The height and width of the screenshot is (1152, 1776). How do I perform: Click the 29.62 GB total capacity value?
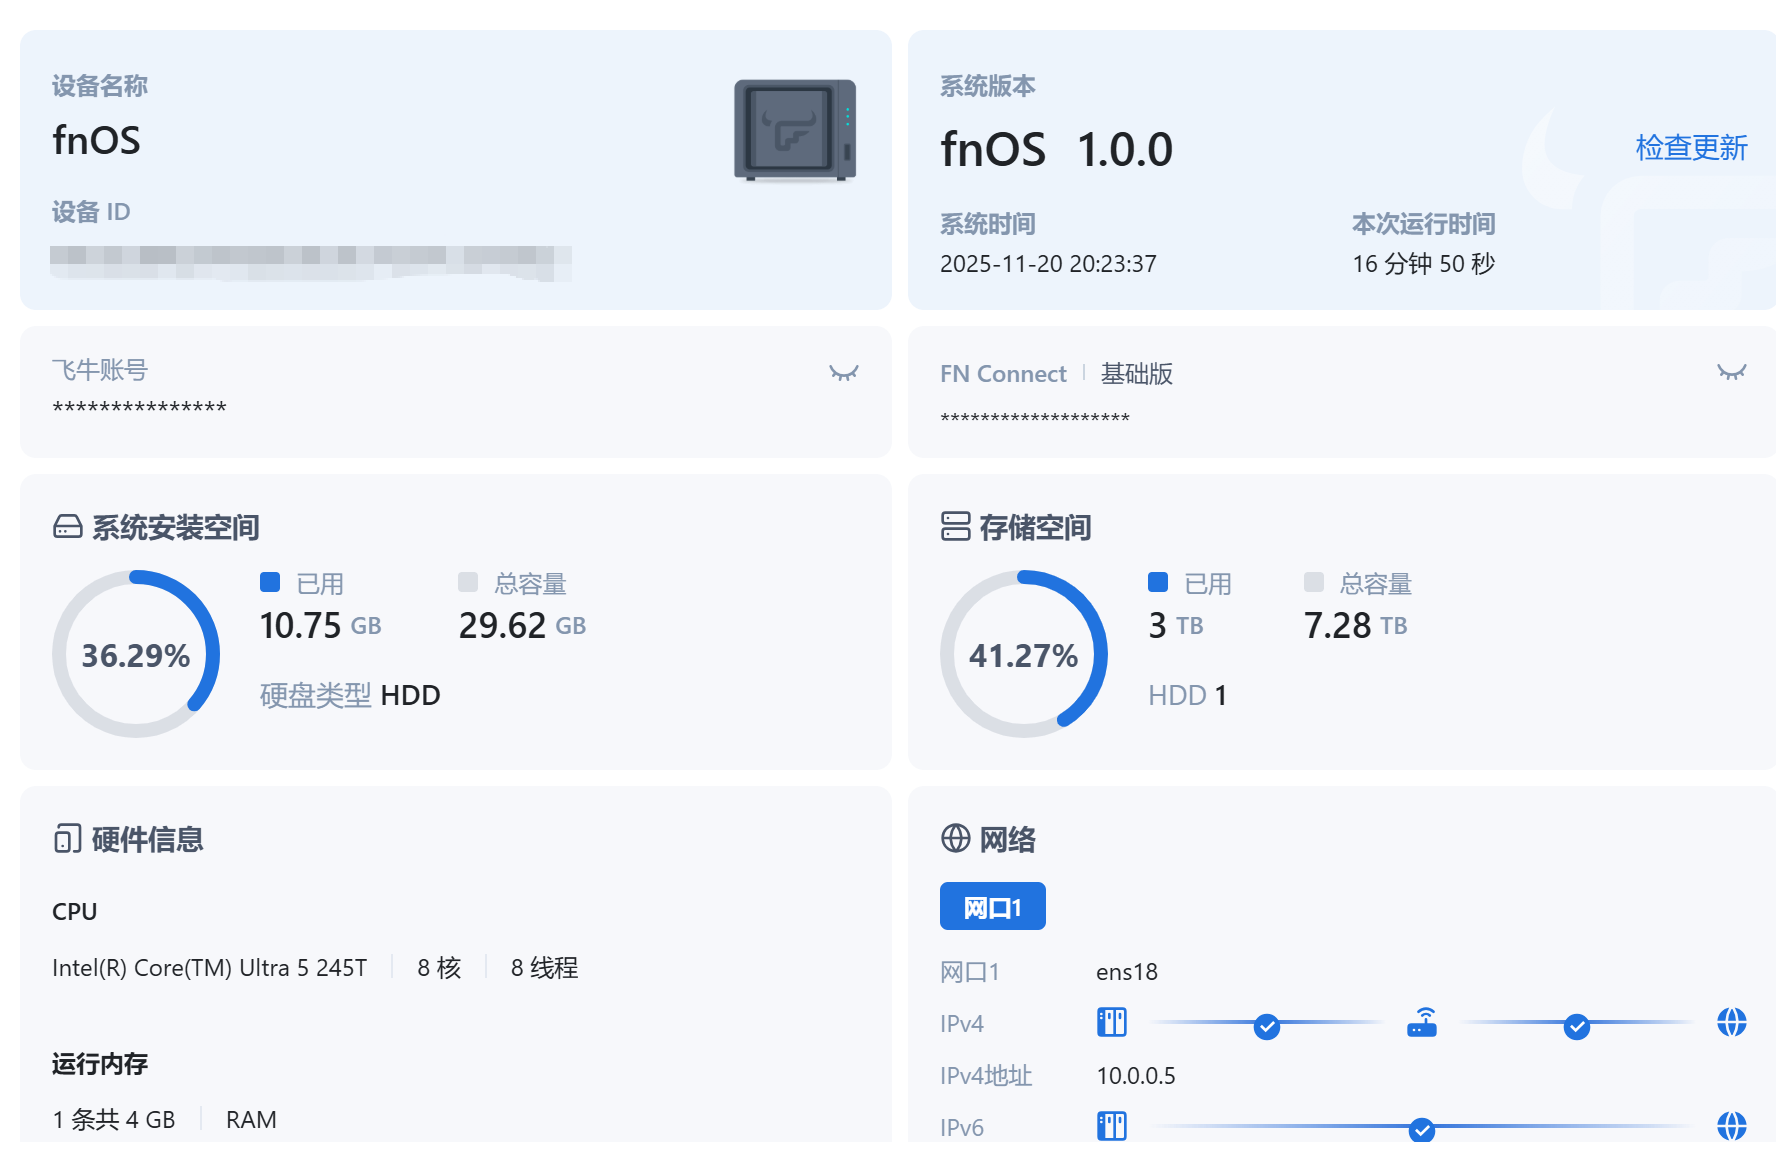coord(522,626)
